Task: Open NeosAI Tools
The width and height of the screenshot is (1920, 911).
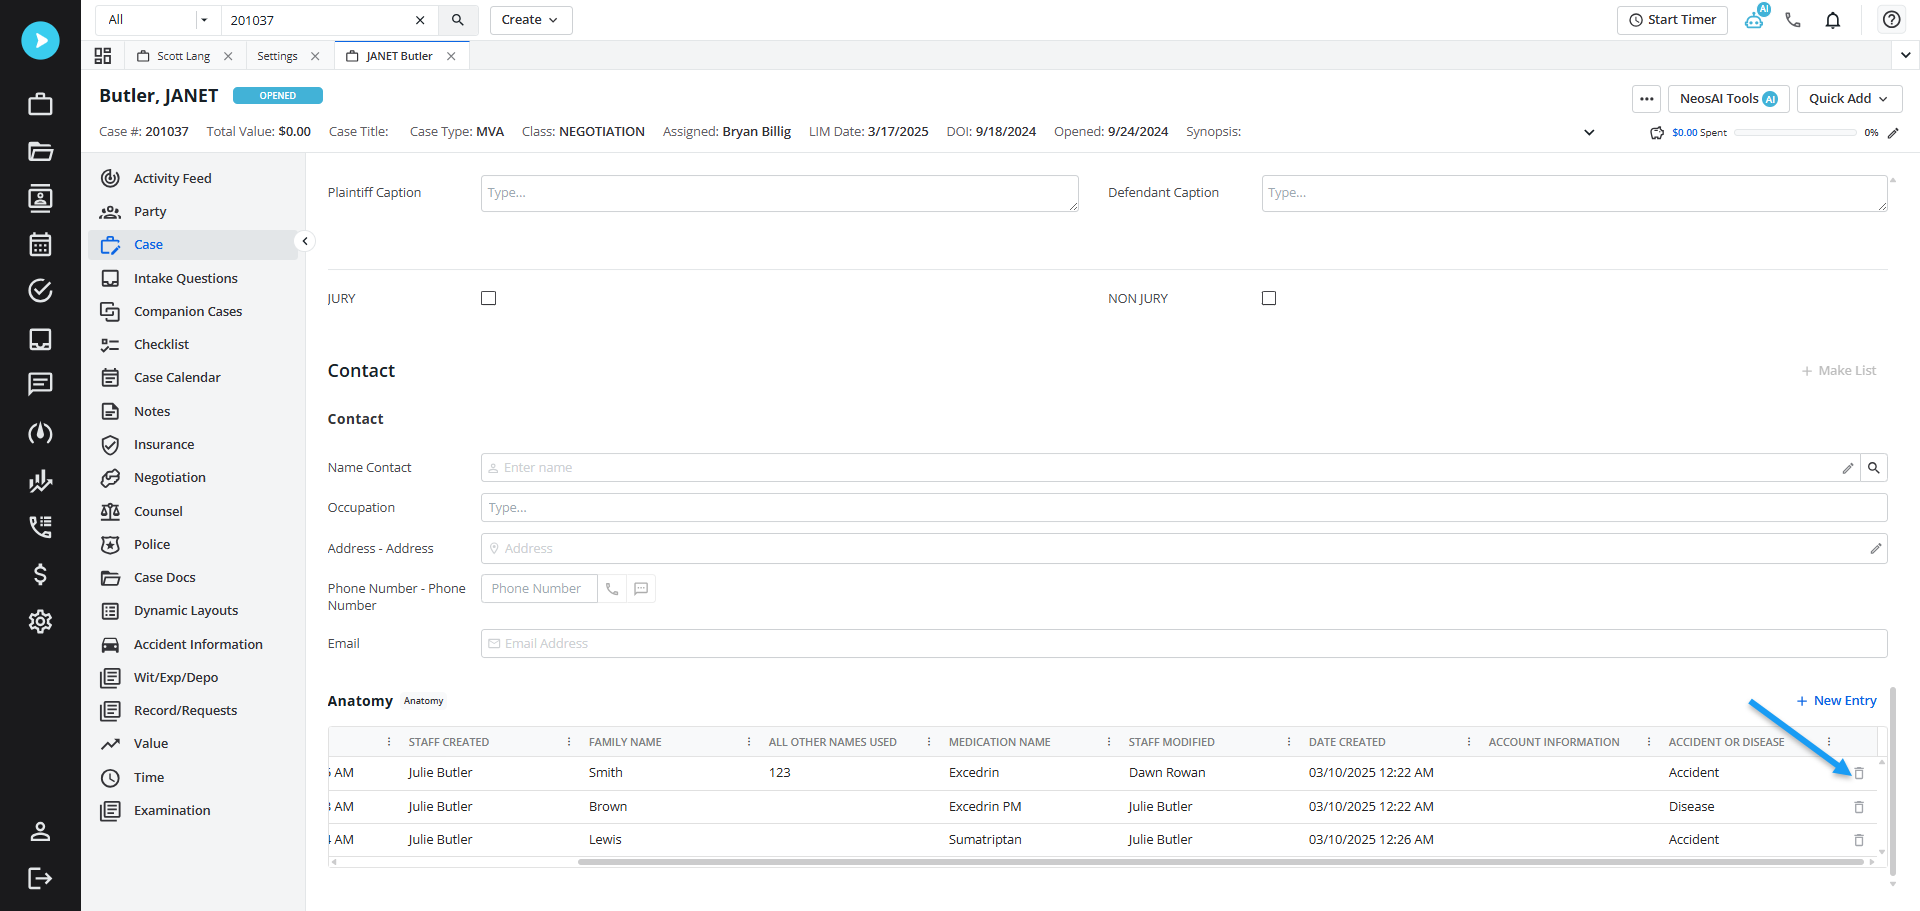Action: click(x=1729, y=99)
